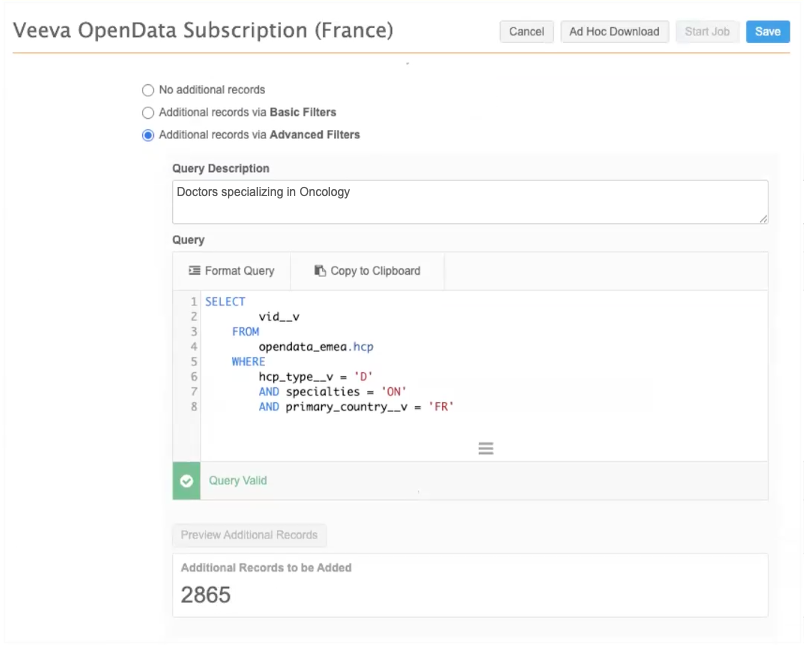The image size is (804, 645).
Task: Click the 2865 records count value
Action: click(206, 595)
